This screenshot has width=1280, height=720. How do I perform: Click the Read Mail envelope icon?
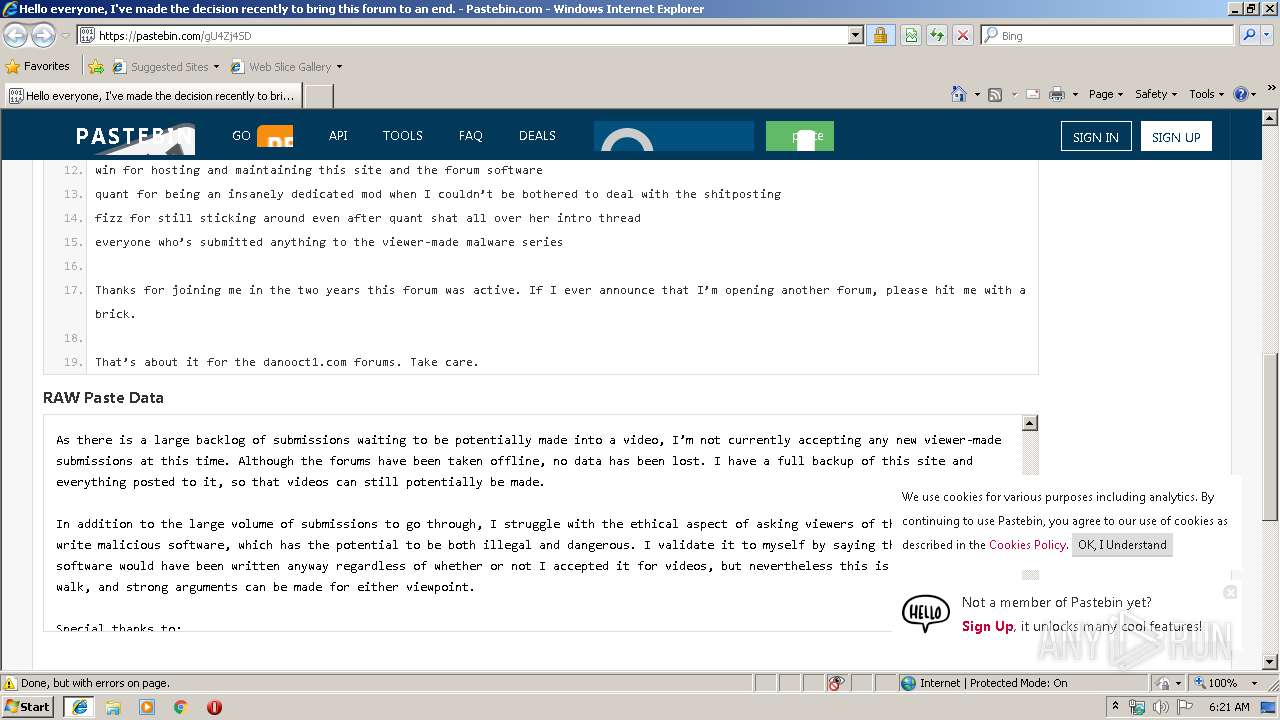(x=1032, y=94)
